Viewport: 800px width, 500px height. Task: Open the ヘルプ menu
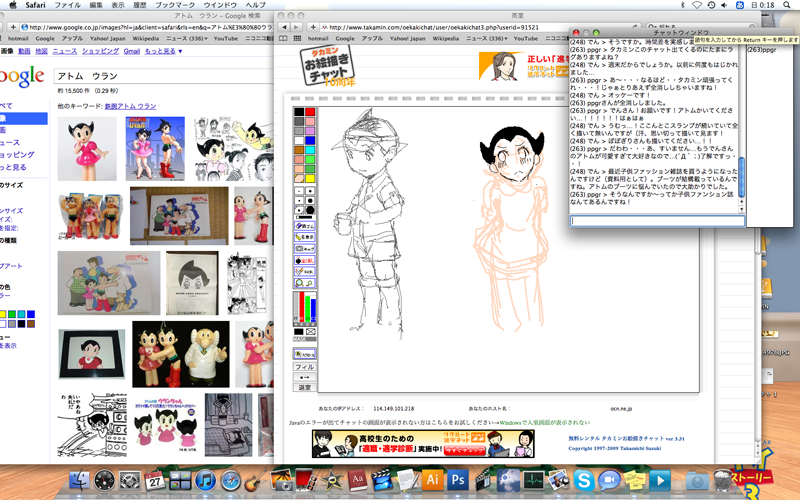click(x=255, y=5)
